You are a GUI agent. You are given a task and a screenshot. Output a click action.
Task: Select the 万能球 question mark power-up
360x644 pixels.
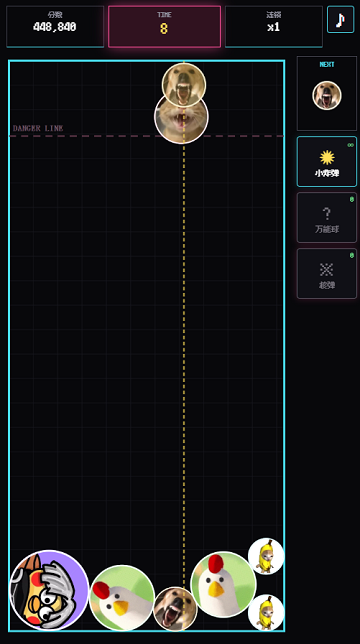[327, 218]
